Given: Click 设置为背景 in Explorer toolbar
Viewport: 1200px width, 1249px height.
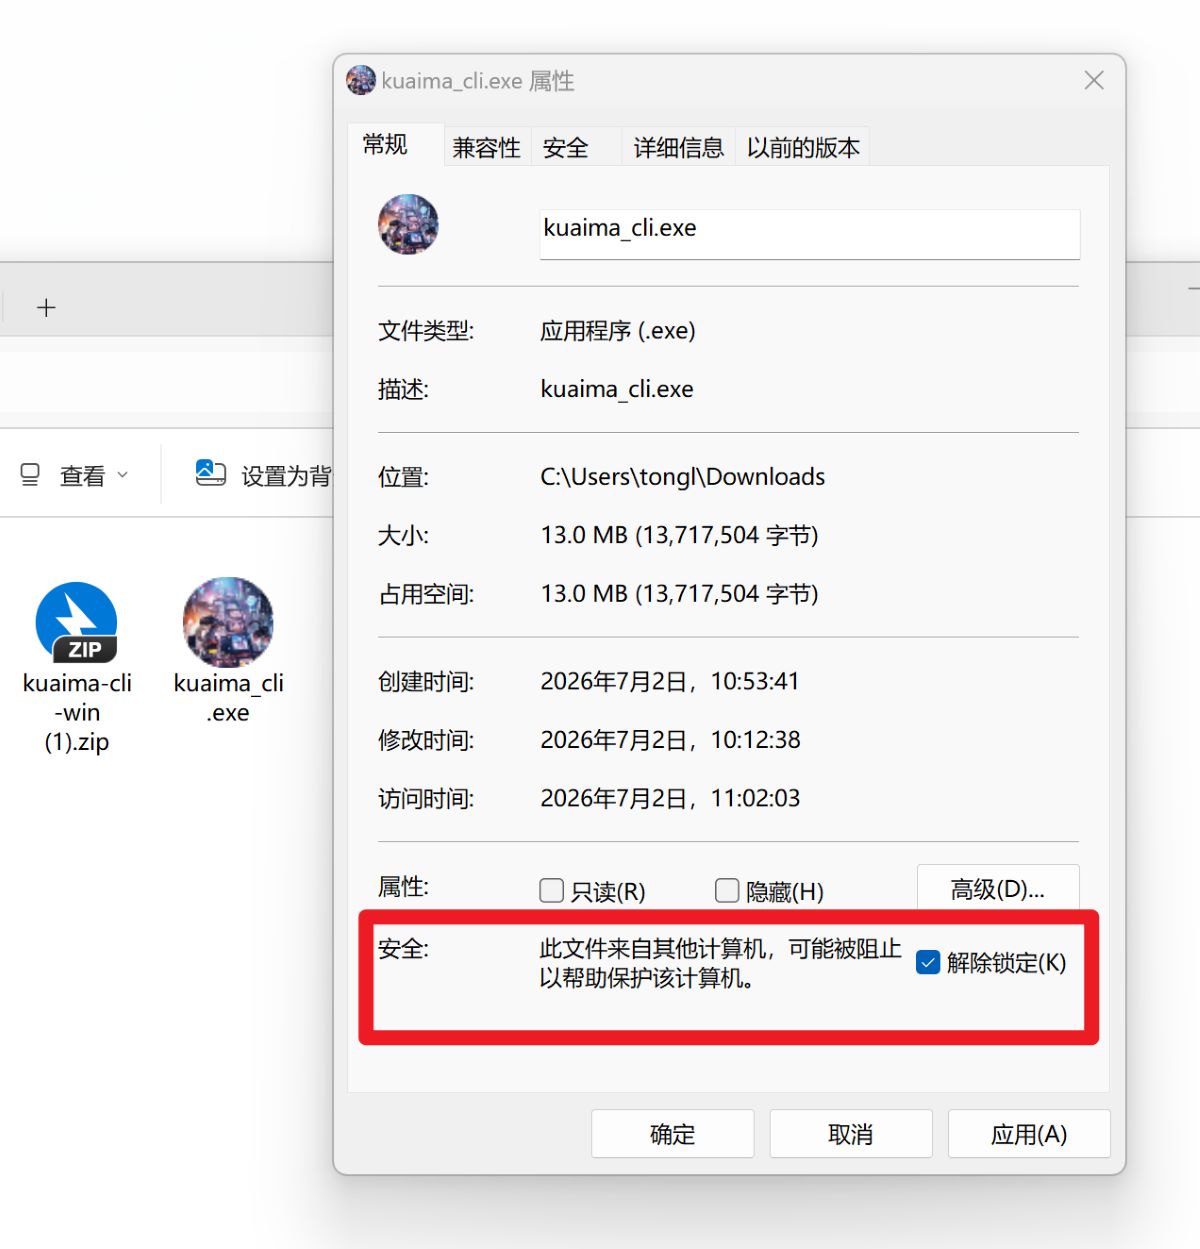Looking at the screenshot, I should (x=286, y=476).
